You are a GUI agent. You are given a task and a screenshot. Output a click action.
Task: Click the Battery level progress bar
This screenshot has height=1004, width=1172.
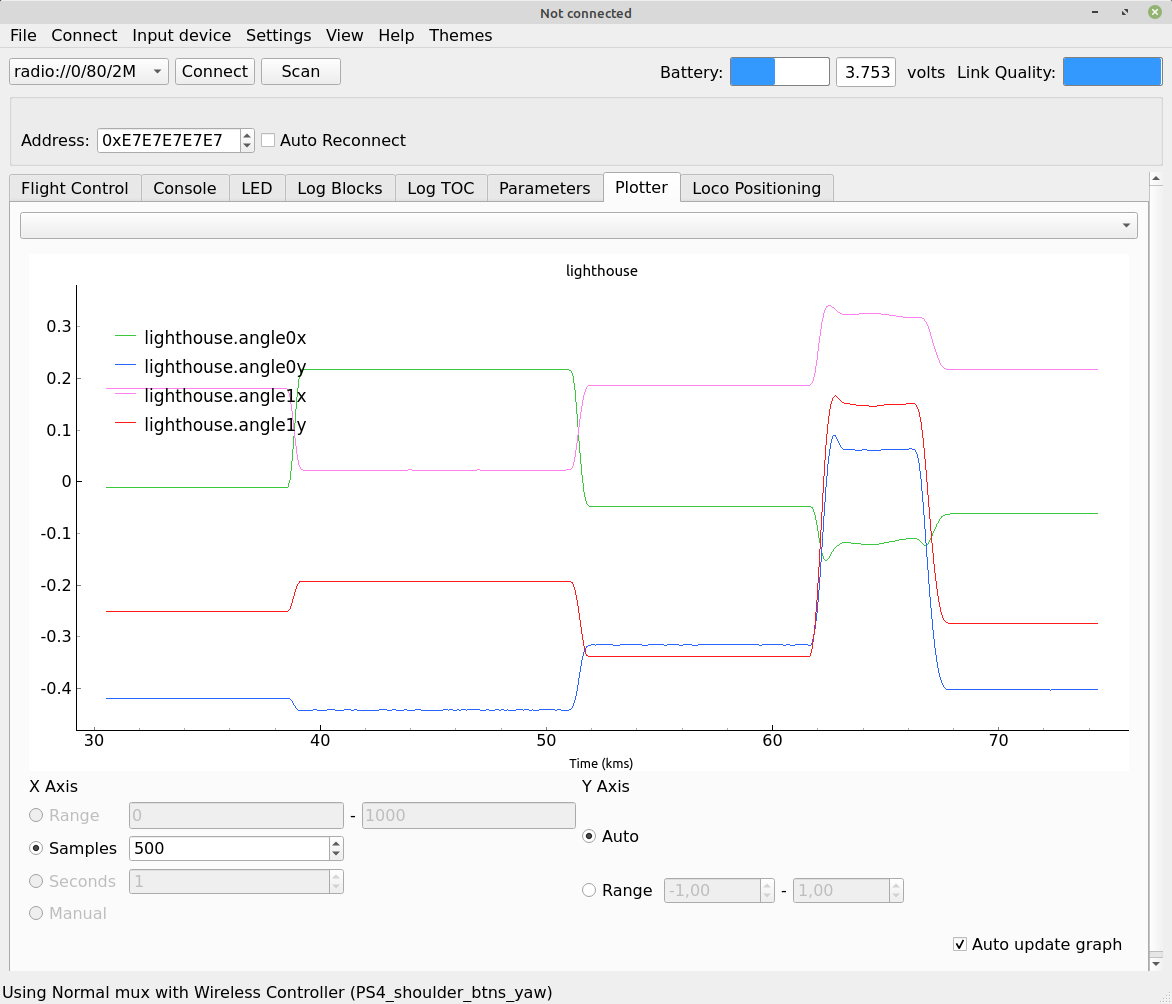[779, 72]
